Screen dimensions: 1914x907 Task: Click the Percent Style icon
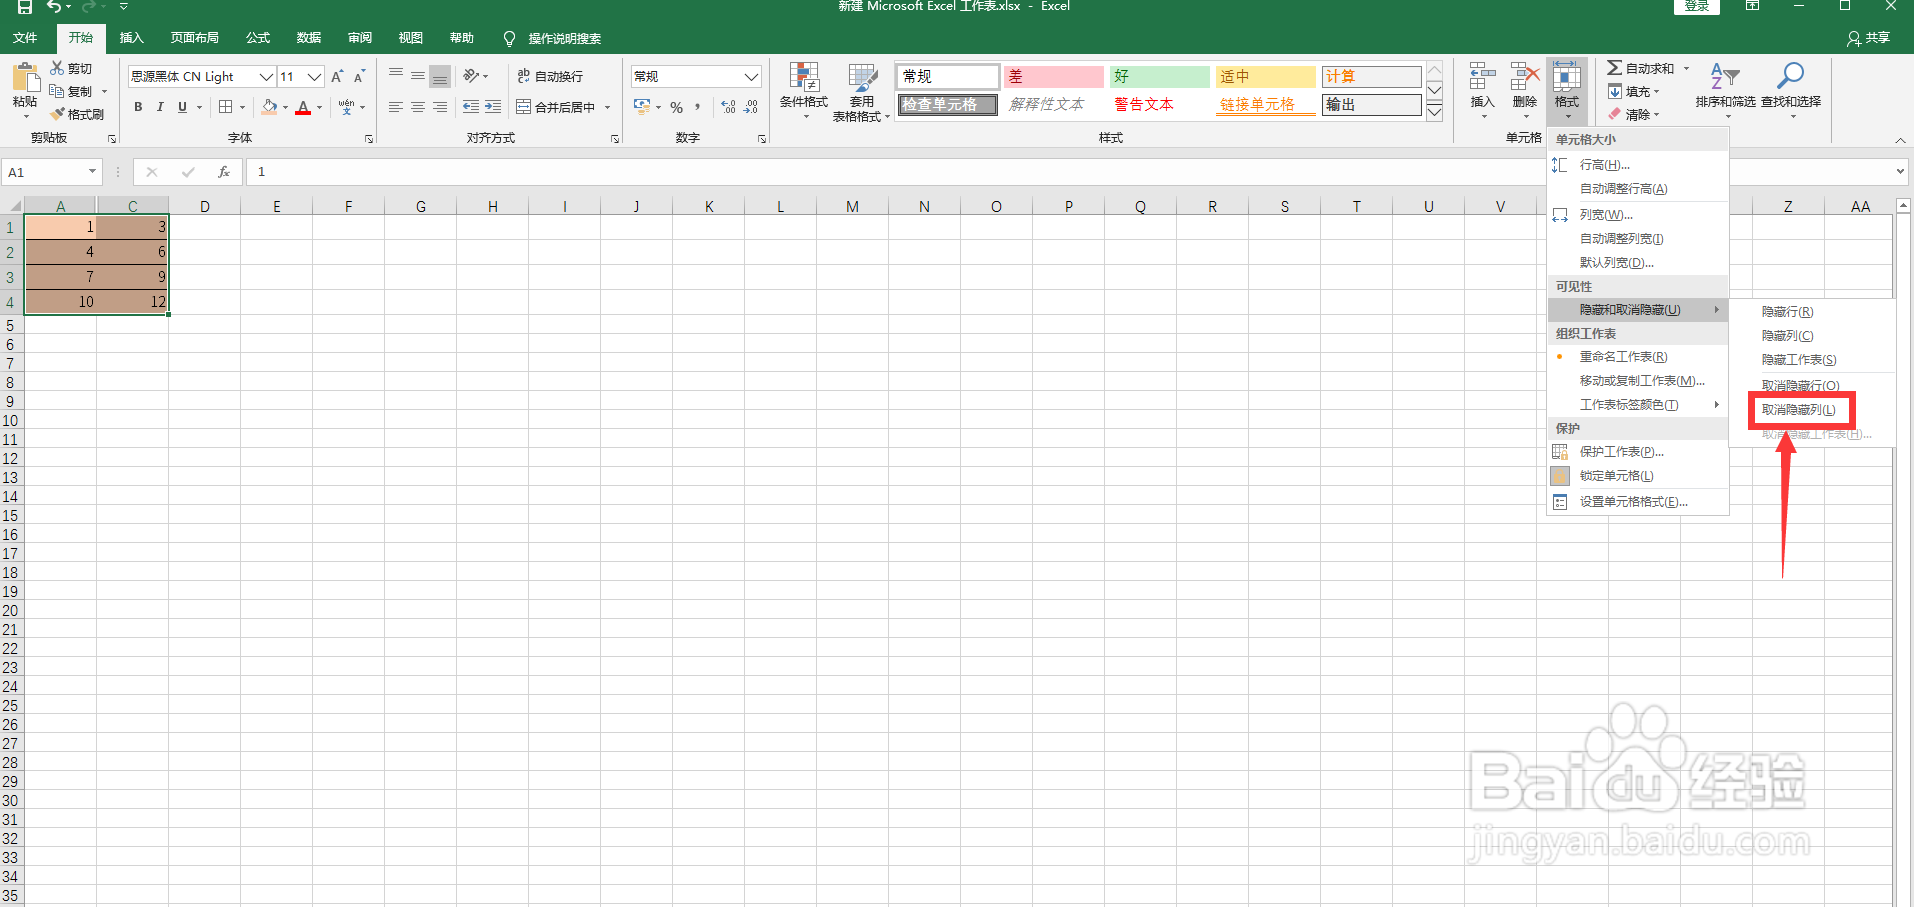pos(677,107)
